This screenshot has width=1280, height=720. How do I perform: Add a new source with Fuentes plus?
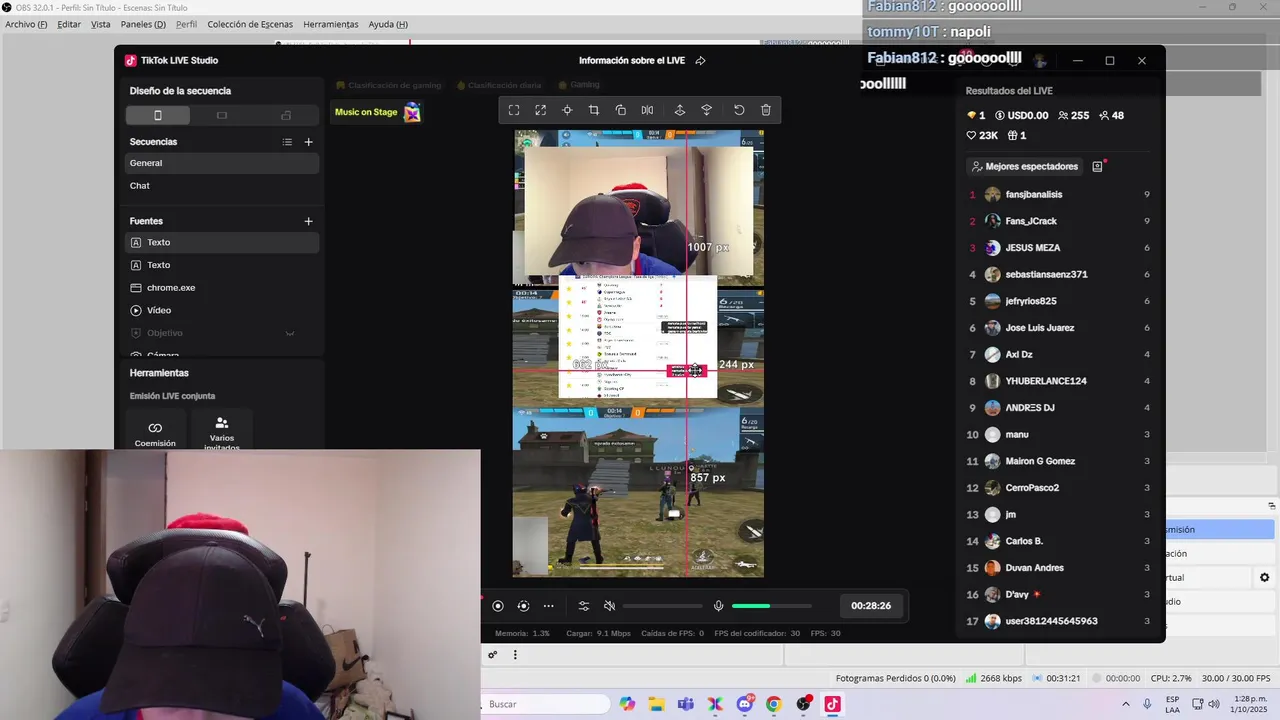tap(308, 221)
